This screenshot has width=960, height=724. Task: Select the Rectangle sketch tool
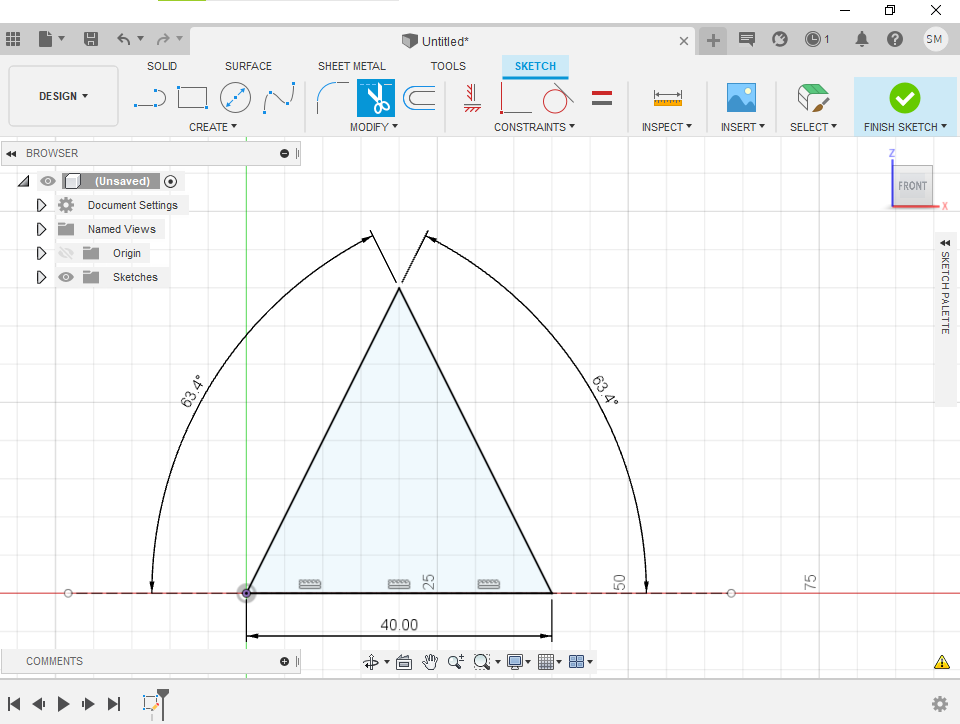(x=192, y=98)
